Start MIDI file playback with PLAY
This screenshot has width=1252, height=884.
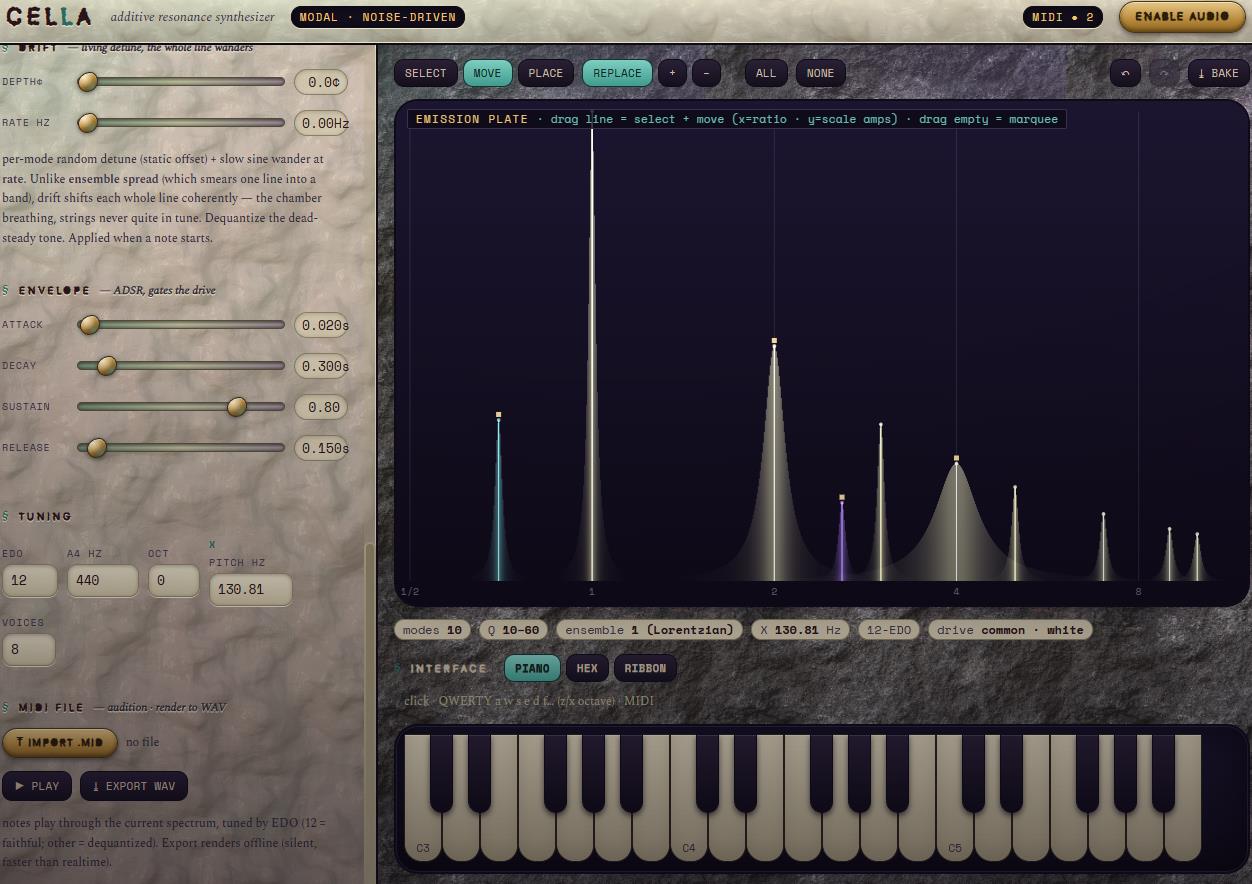(37, 786)
